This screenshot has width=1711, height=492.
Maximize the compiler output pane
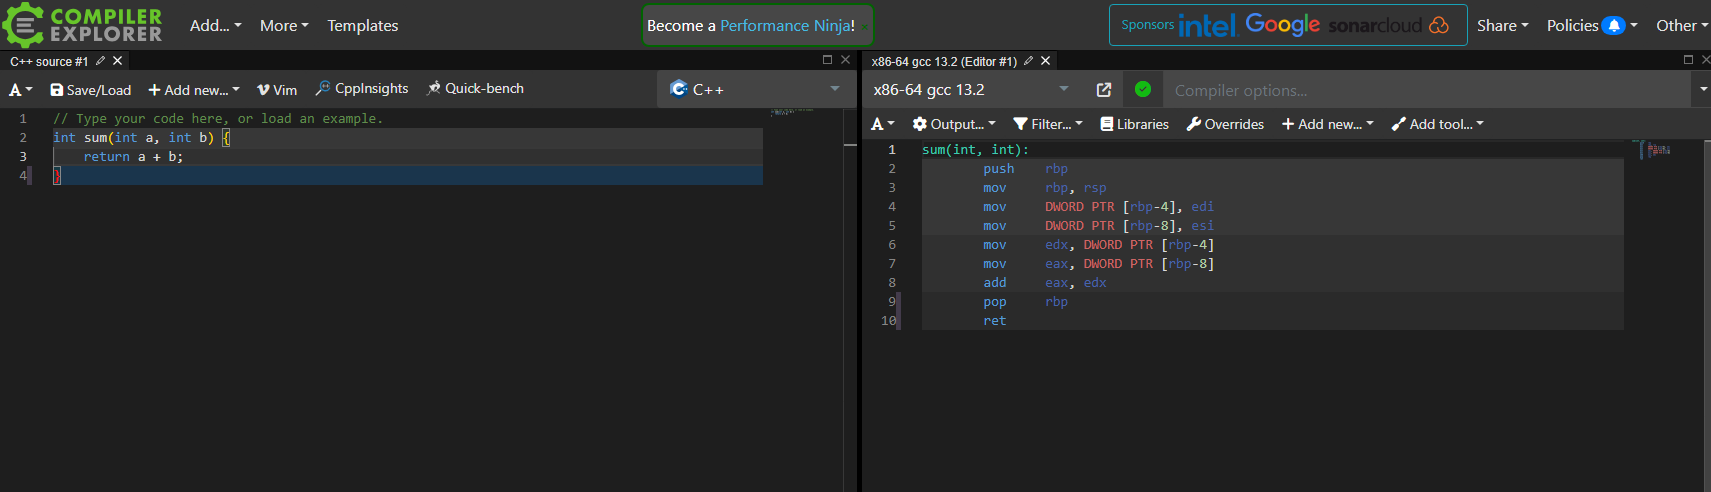[1688, 60]
